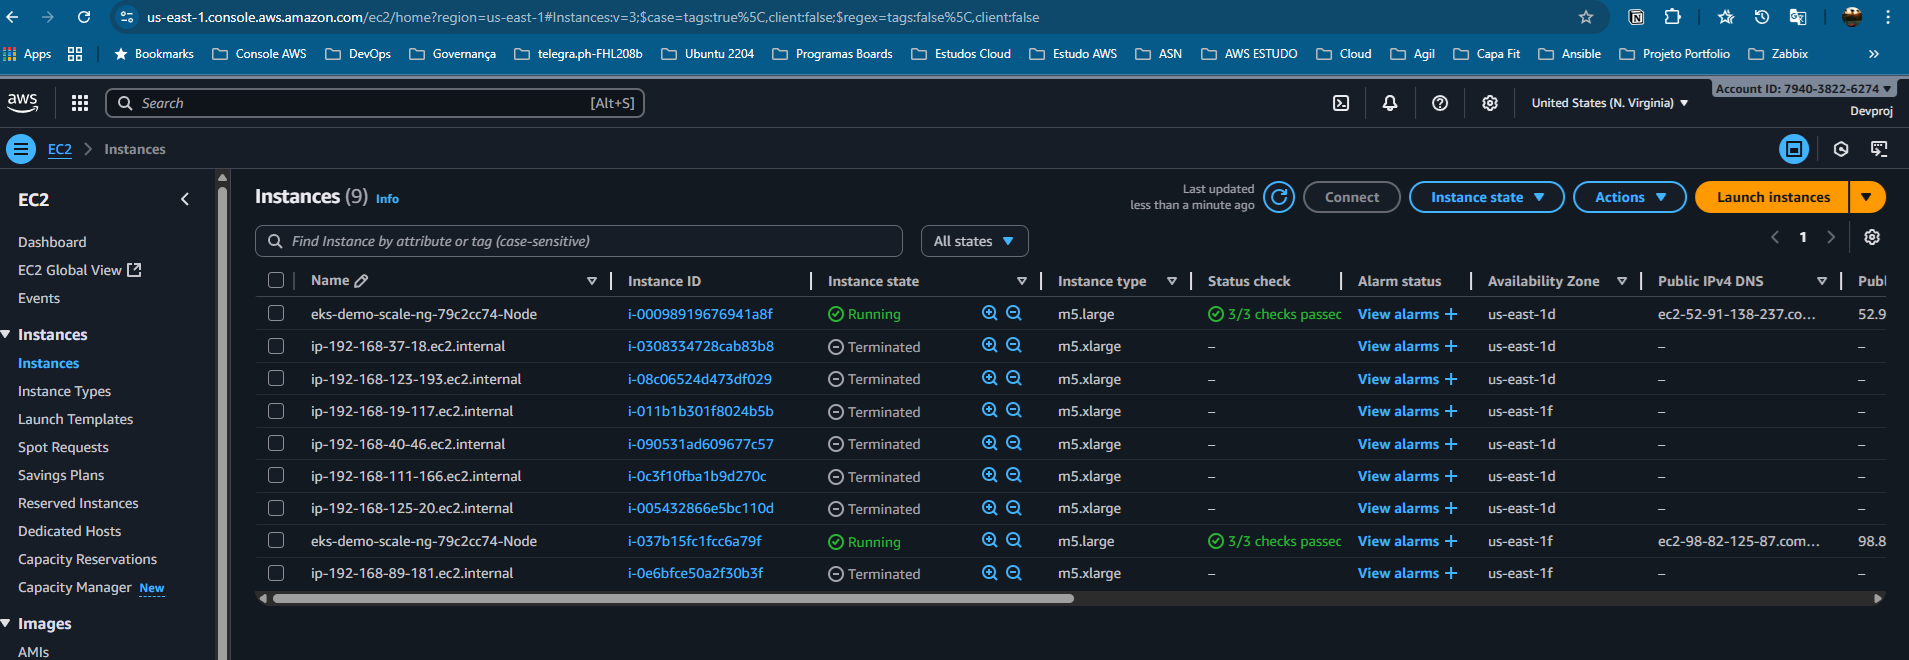Toggle the select-all instances checkbox

click(x=276, y=281)
